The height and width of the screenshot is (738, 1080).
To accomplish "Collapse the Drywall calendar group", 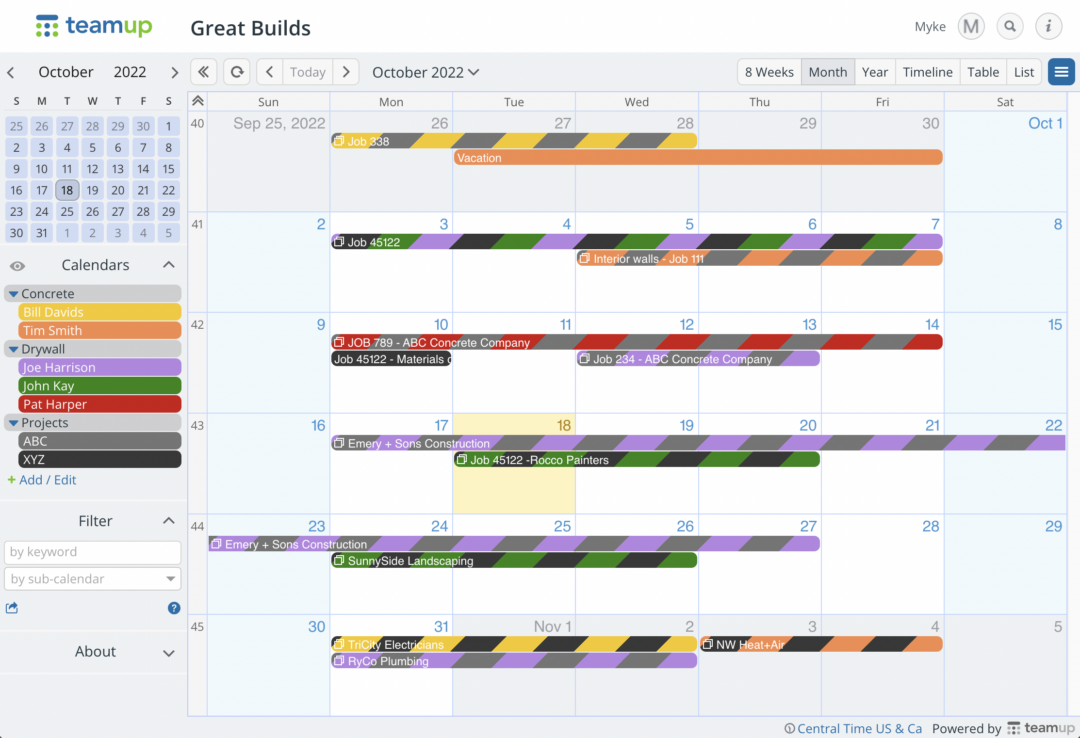I will (x=13, y=348).
